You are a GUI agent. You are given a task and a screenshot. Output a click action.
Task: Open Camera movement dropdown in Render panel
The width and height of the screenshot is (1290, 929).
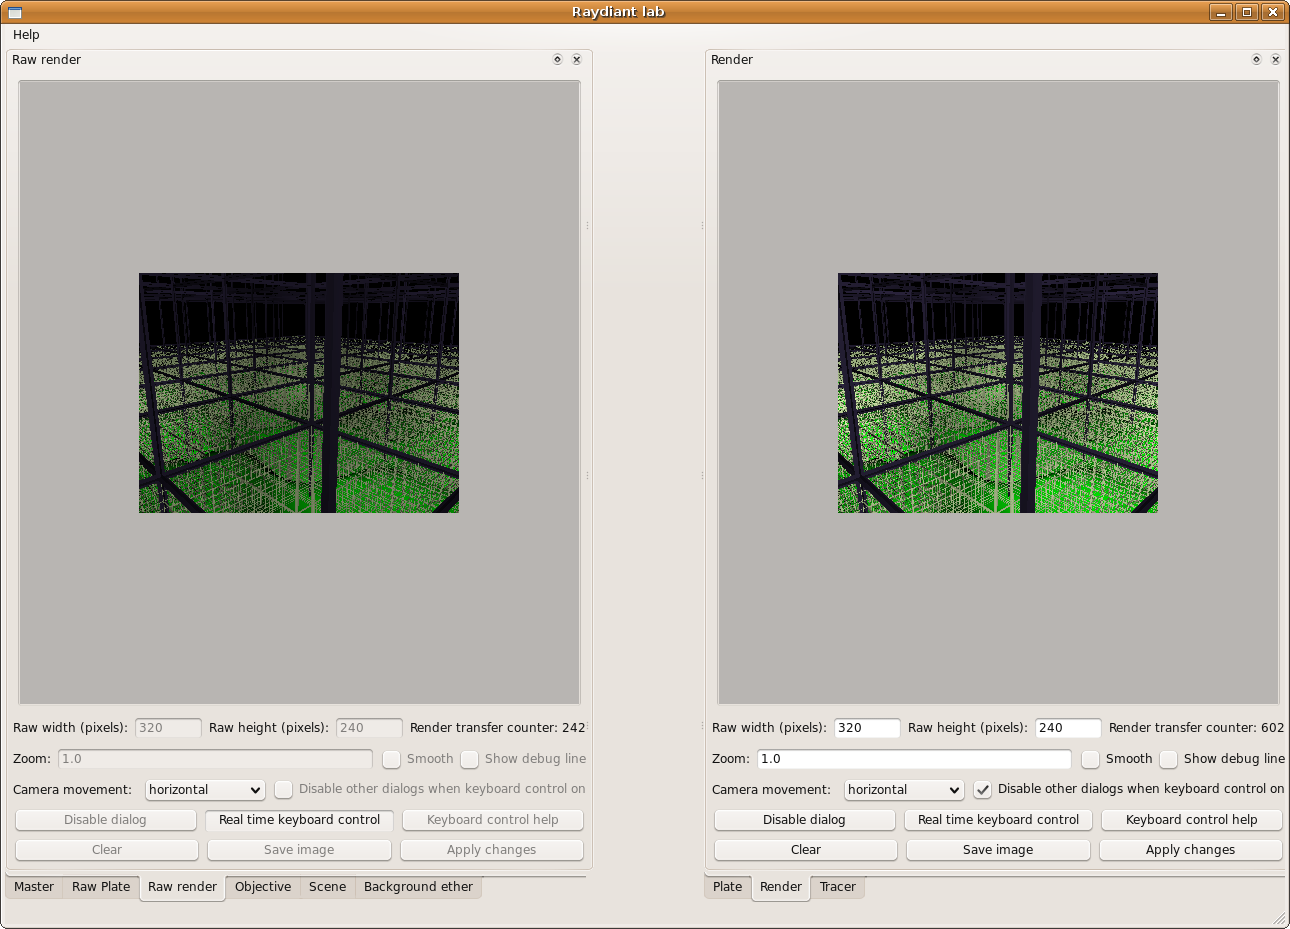[904, 789]
